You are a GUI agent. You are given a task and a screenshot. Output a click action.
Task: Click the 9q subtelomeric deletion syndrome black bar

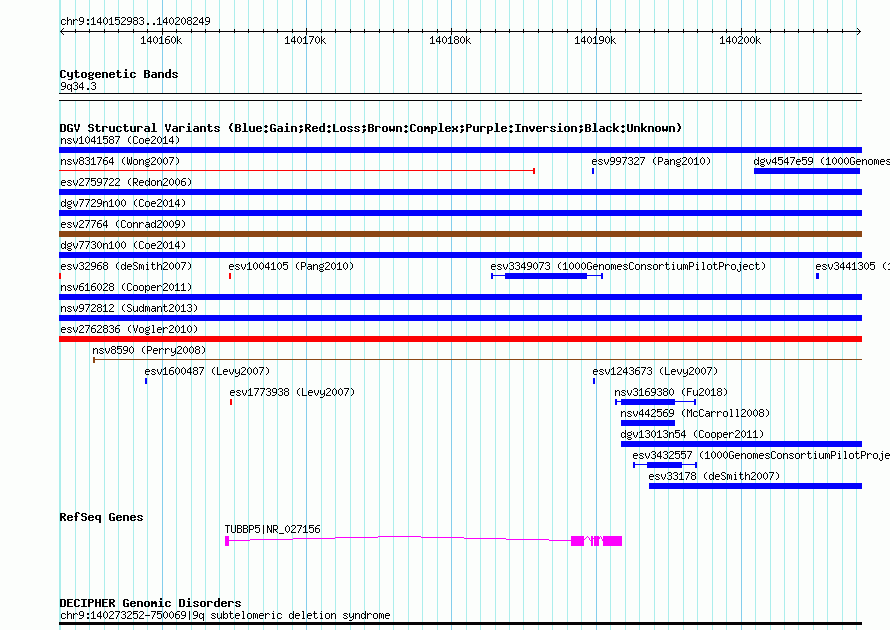(460, 624)
